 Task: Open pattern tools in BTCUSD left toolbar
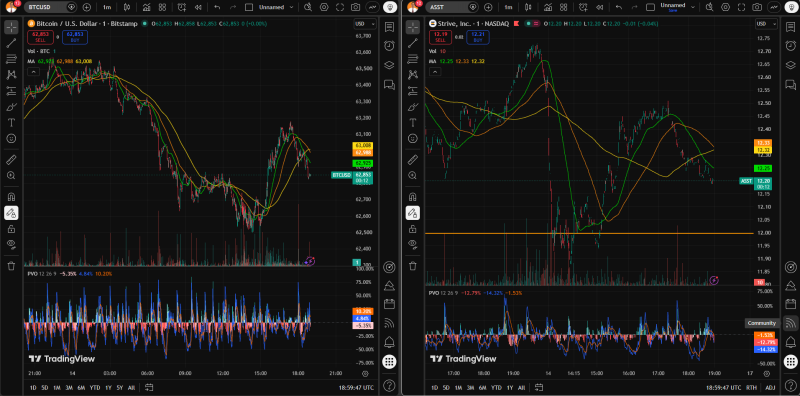pyautogui.click(x=11, y=75)
